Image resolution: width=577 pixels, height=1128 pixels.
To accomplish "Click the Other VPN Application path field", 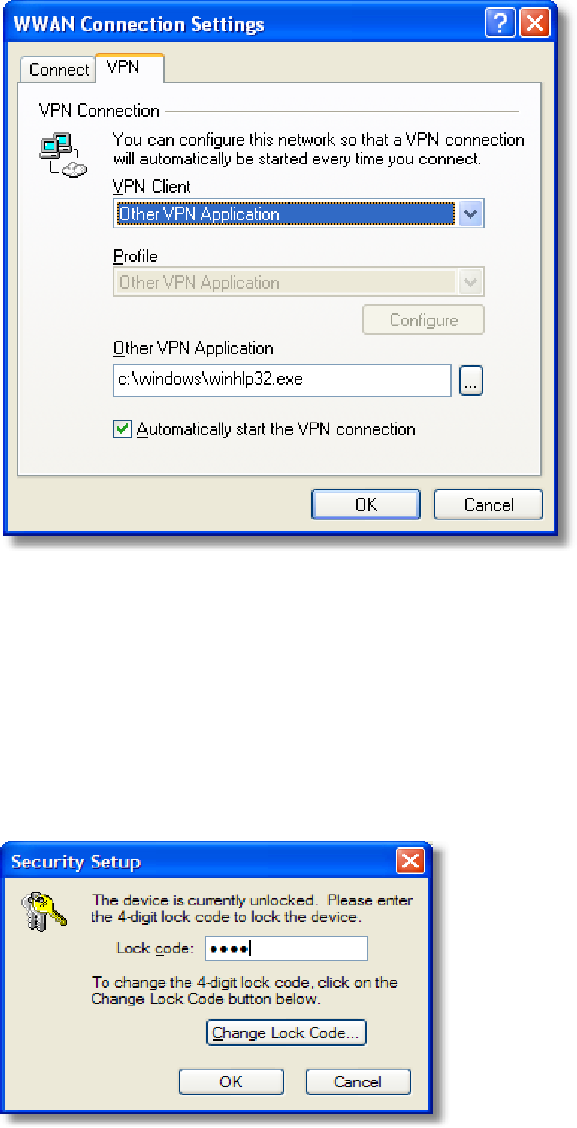I will pos(282,381).
